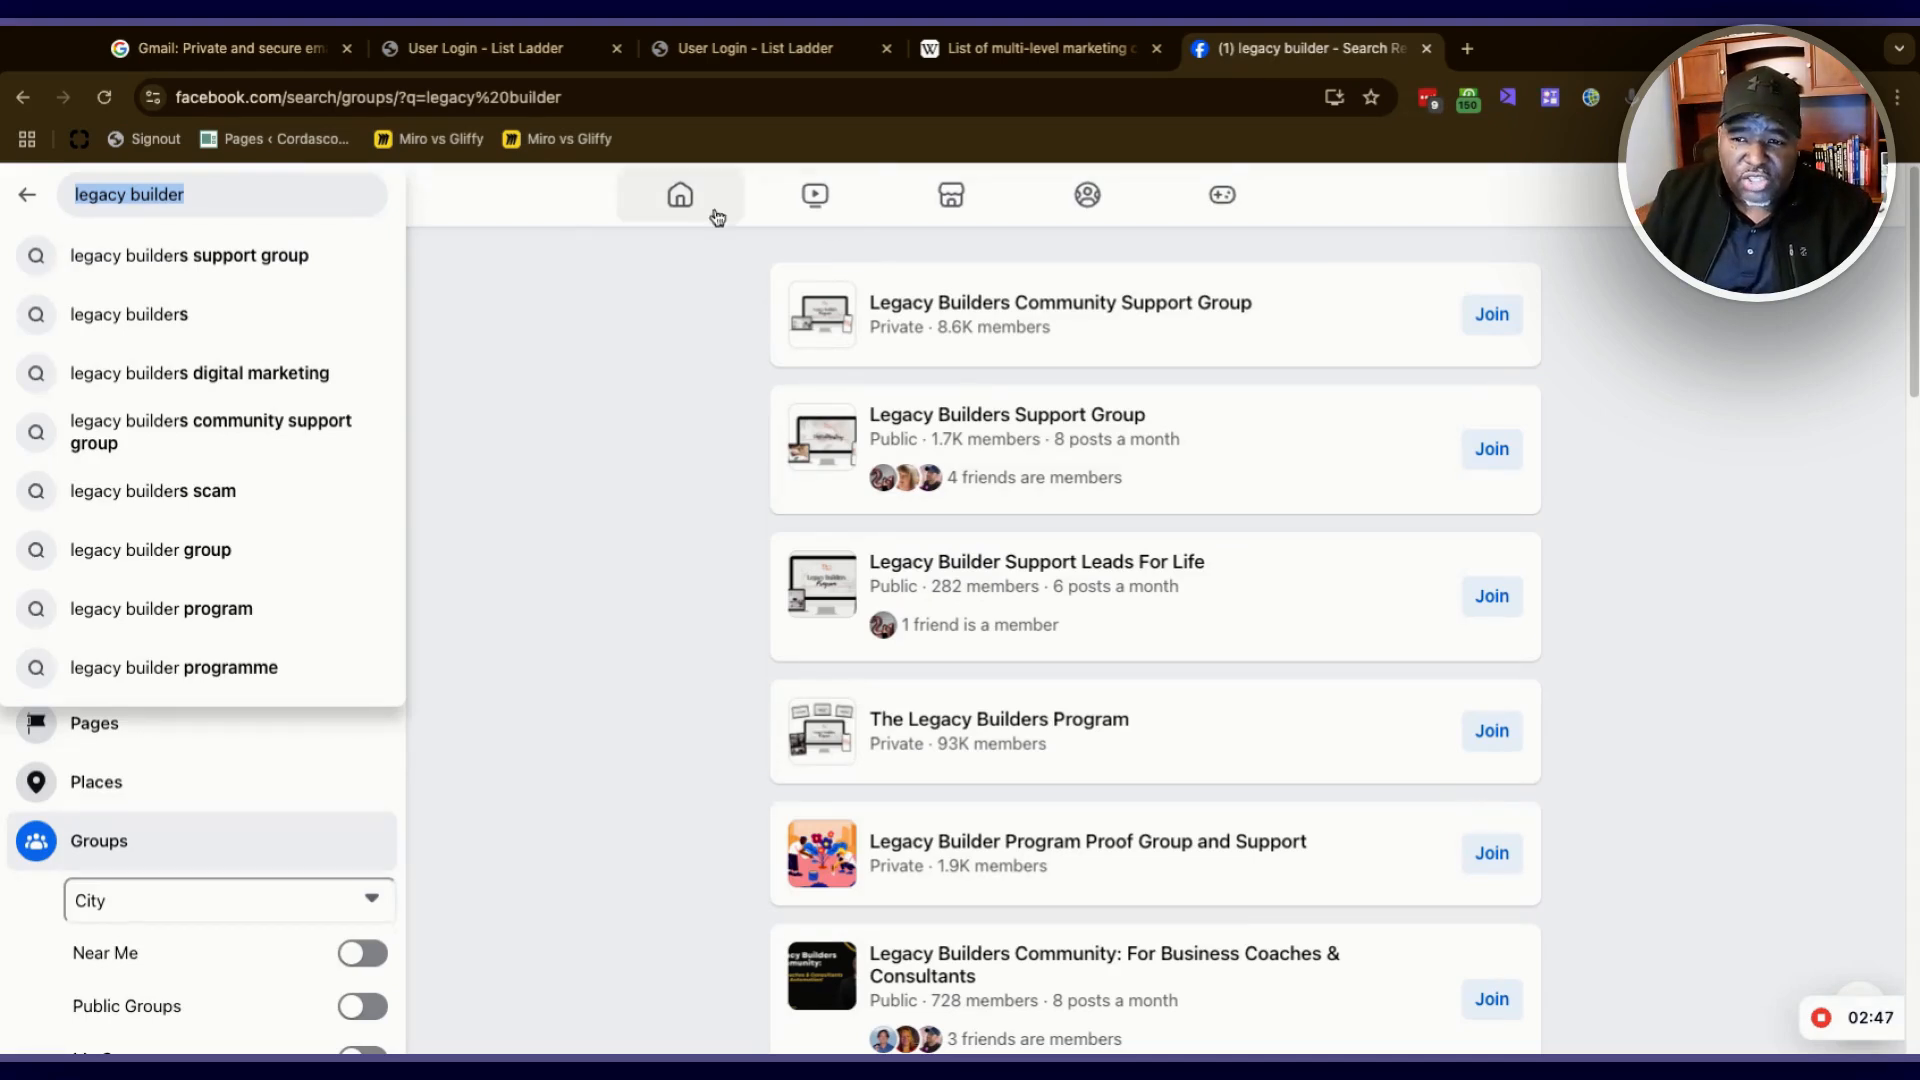
Task: Open Facebook Home icon in top navigation
Action: coord(680,195)
